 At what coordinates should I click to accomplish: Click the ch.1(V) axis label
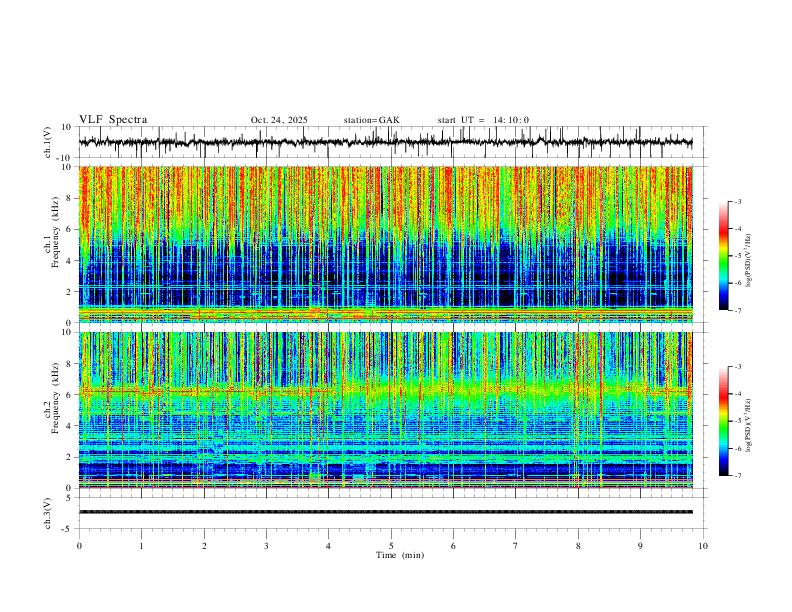point(48,142)
